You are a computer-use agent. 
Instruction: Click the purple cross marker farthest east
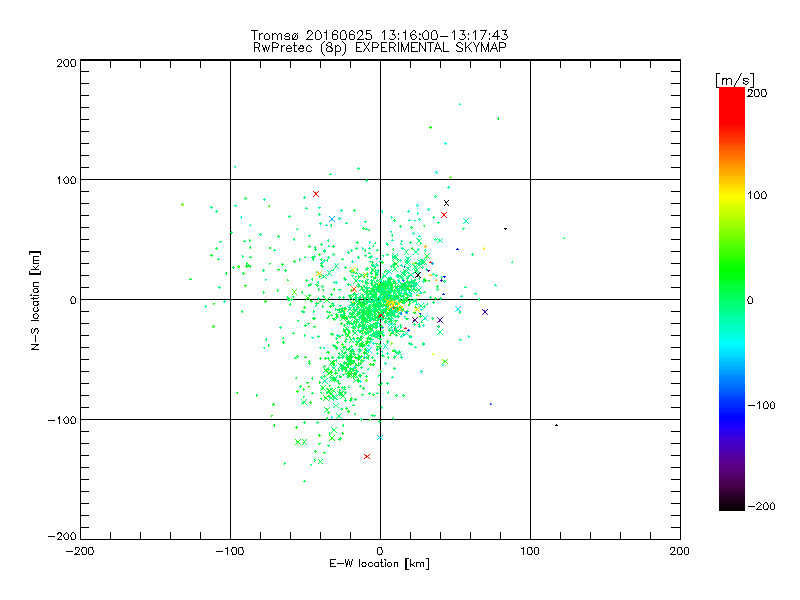point(485,312)
